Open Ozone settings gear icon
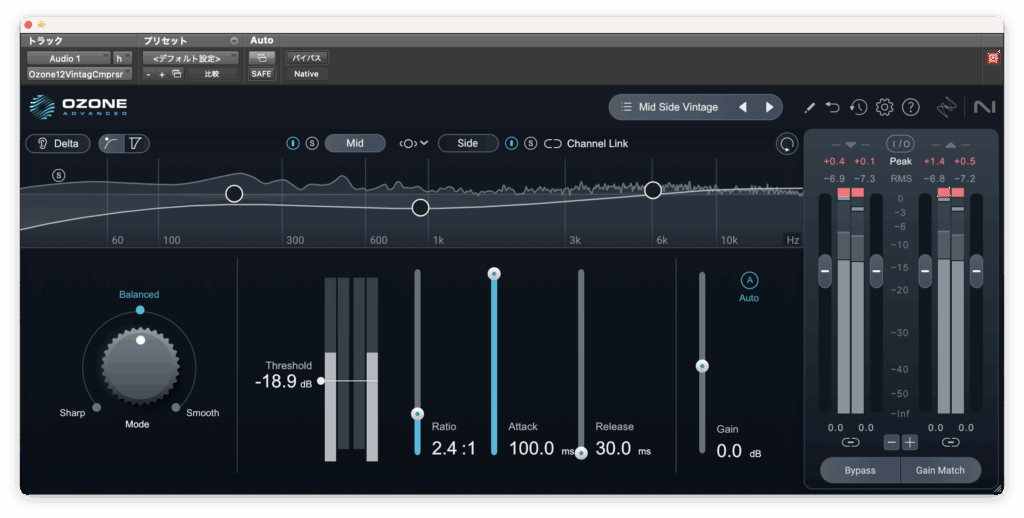 tap(884, 107)
